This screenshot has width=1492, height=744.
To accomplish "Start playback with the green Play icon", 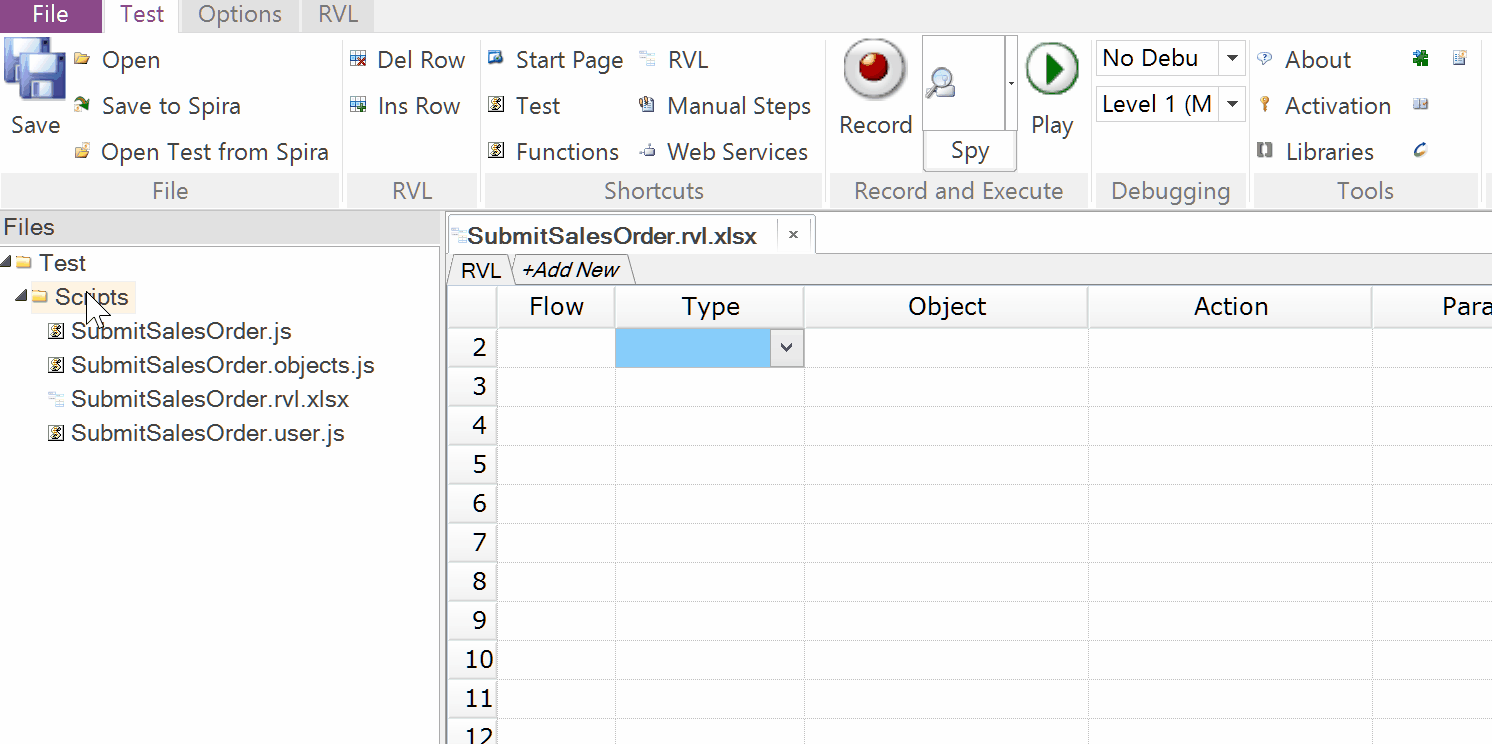I will [x=1052, y=69].
